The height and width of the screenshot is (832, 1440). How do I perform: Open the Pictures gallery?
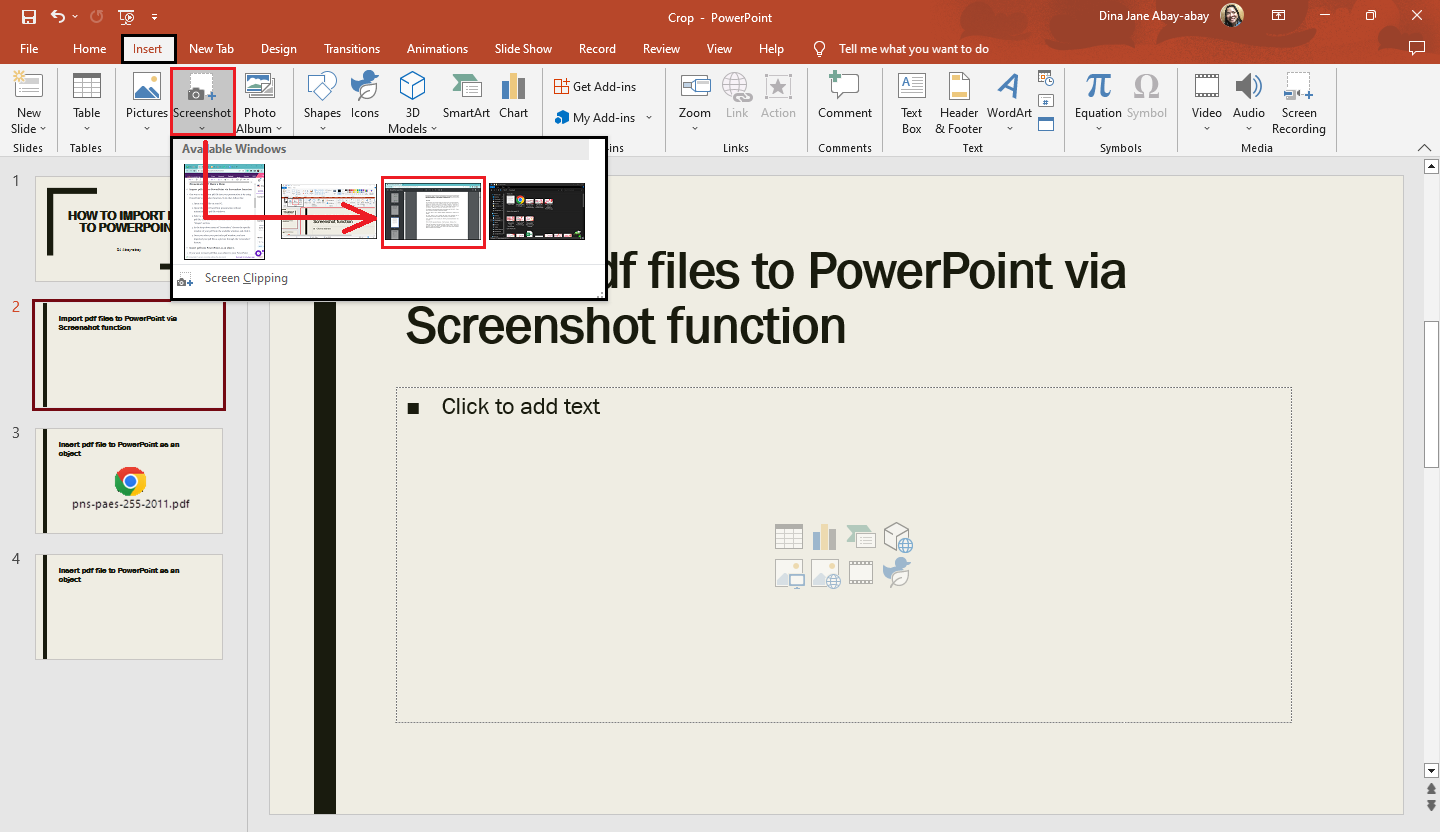click(x=146, y=100)
